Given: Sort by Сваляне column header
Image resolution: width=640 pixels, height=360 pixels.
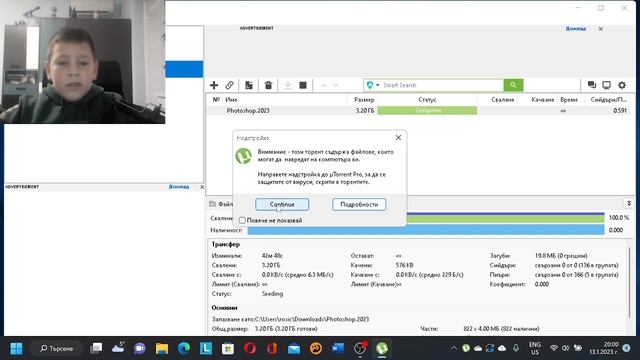Looking at the screenshot, I should [502, 100].
